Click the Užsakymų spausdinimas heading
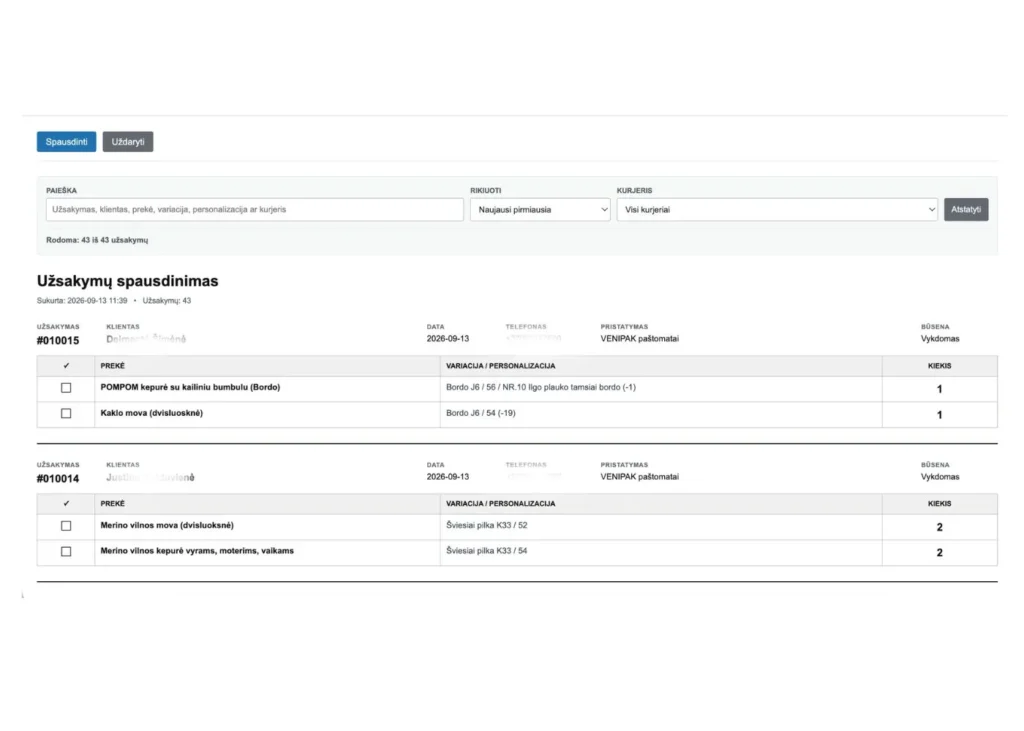This screenshot has height=731, width=1024. pos(127,281)
